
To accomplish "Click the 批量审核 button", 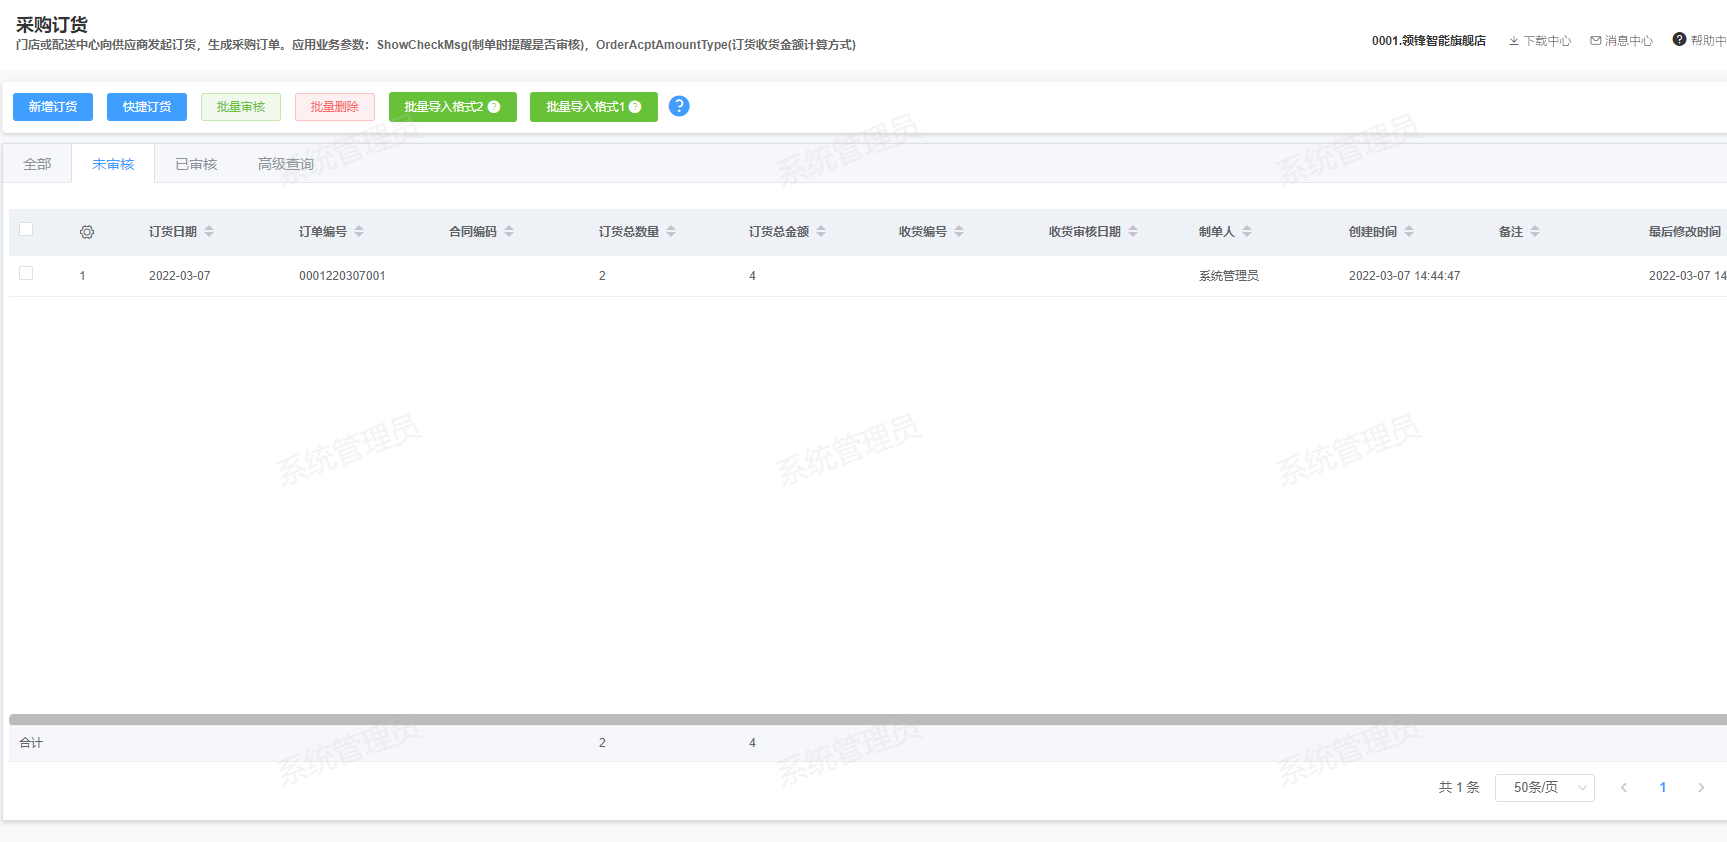I will (241, 107).
